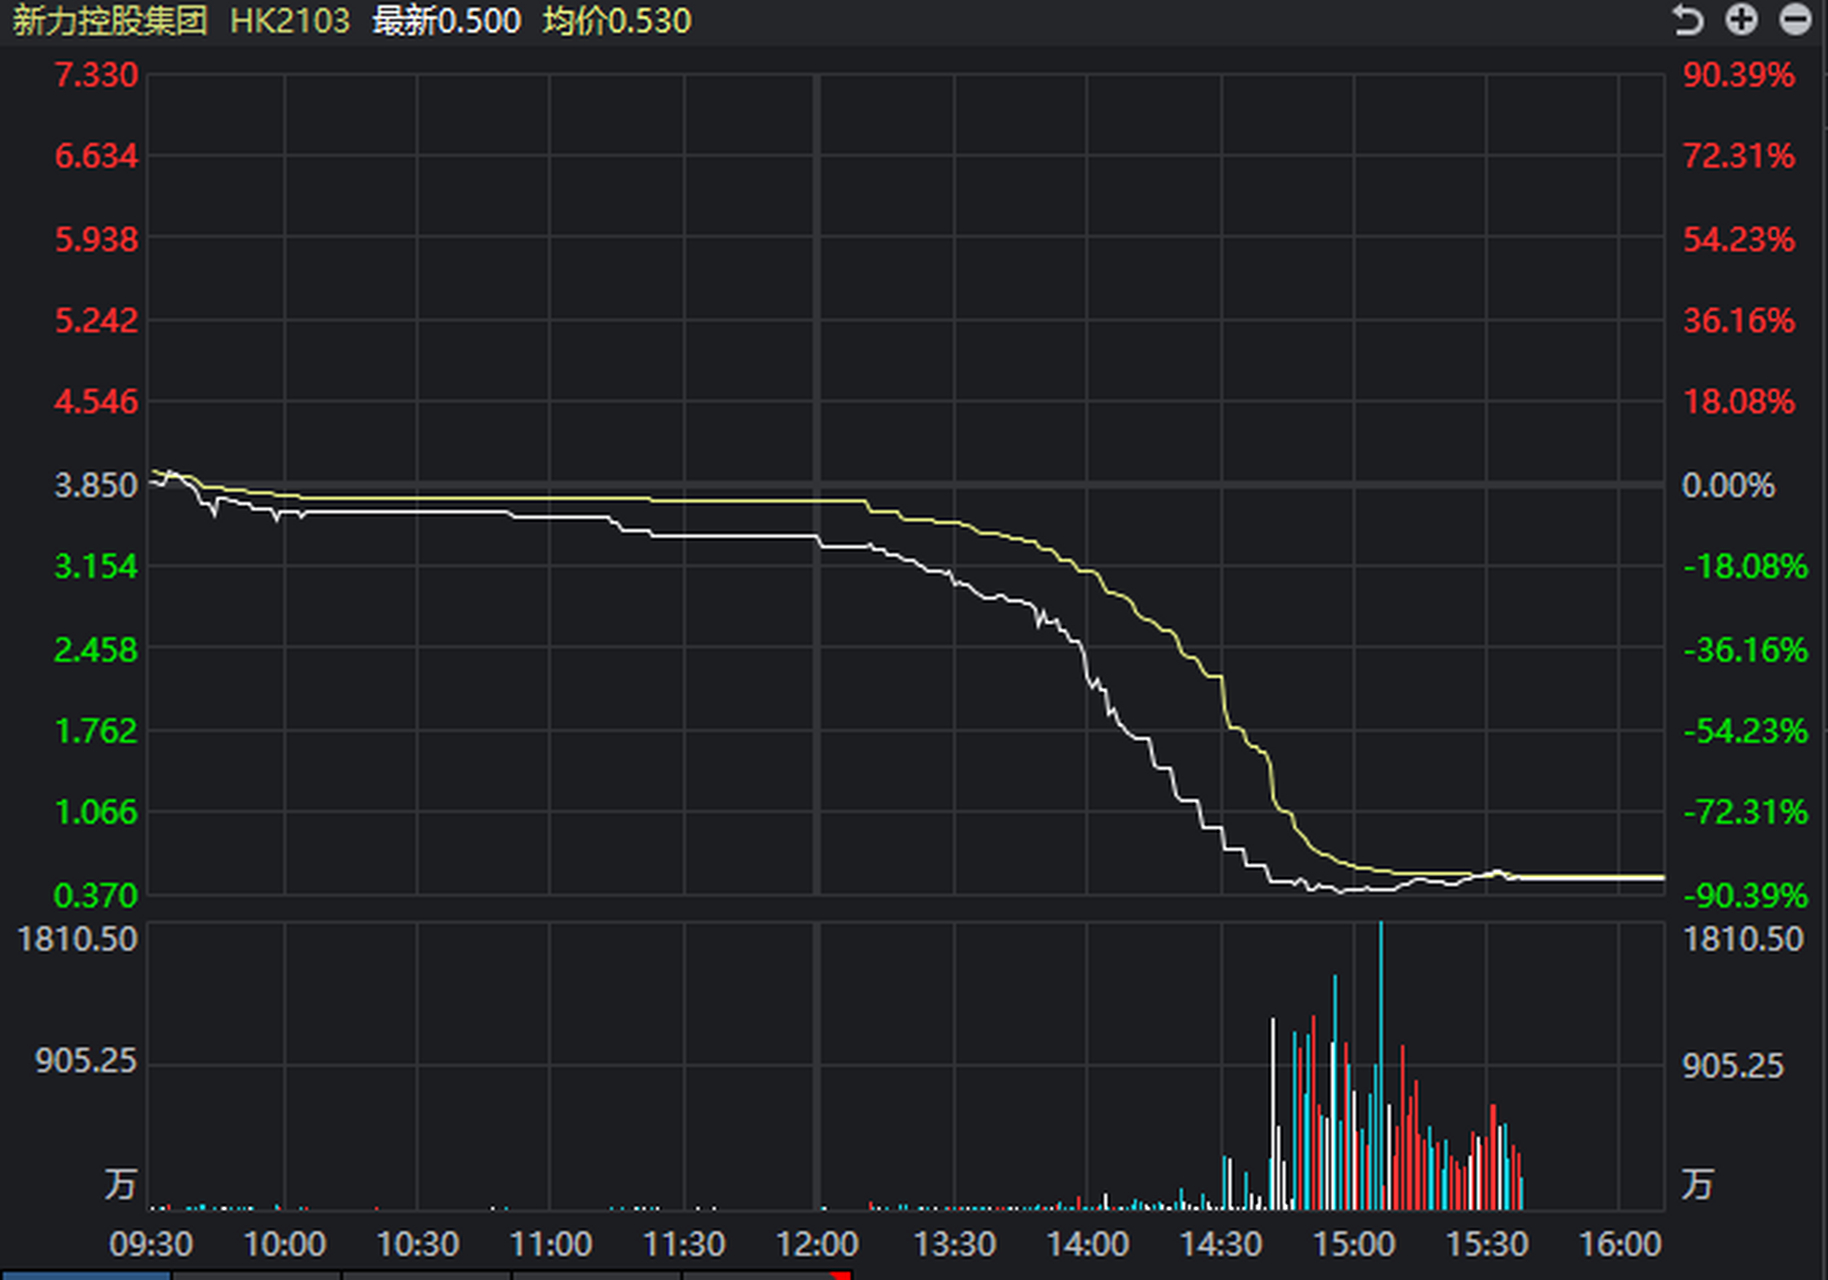Click the 11:00 time axis label
This screenshot has width=1828, height=1280.
551,1244
